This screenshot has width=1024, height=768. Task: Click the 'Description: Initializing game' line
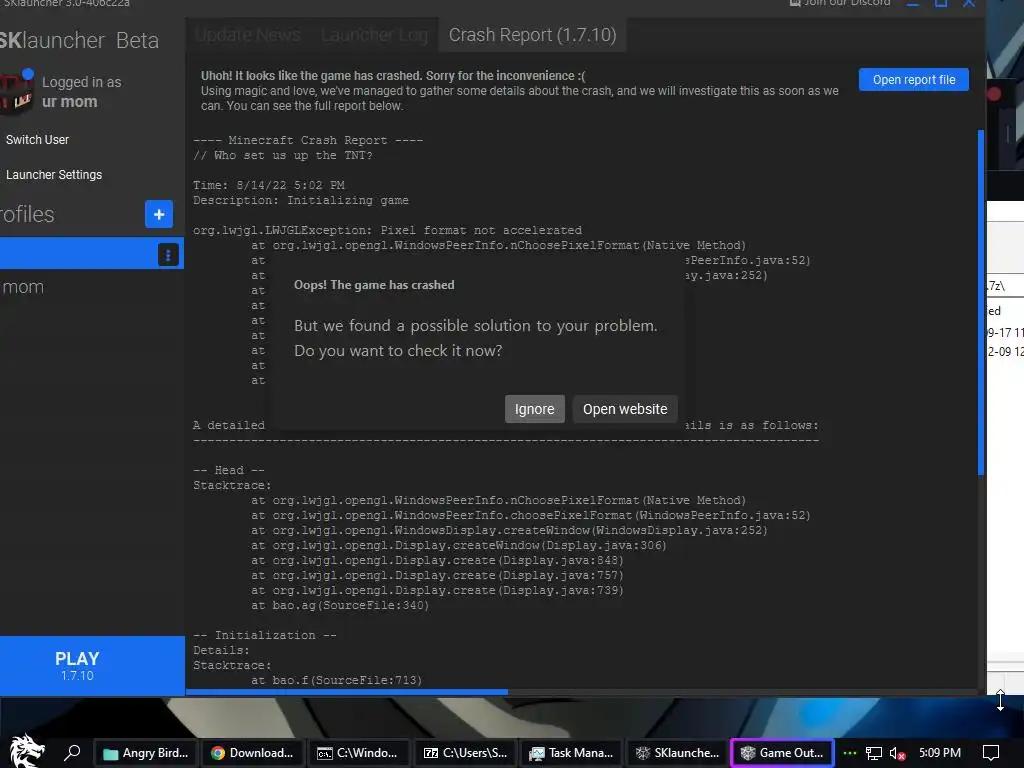point(300,200)
